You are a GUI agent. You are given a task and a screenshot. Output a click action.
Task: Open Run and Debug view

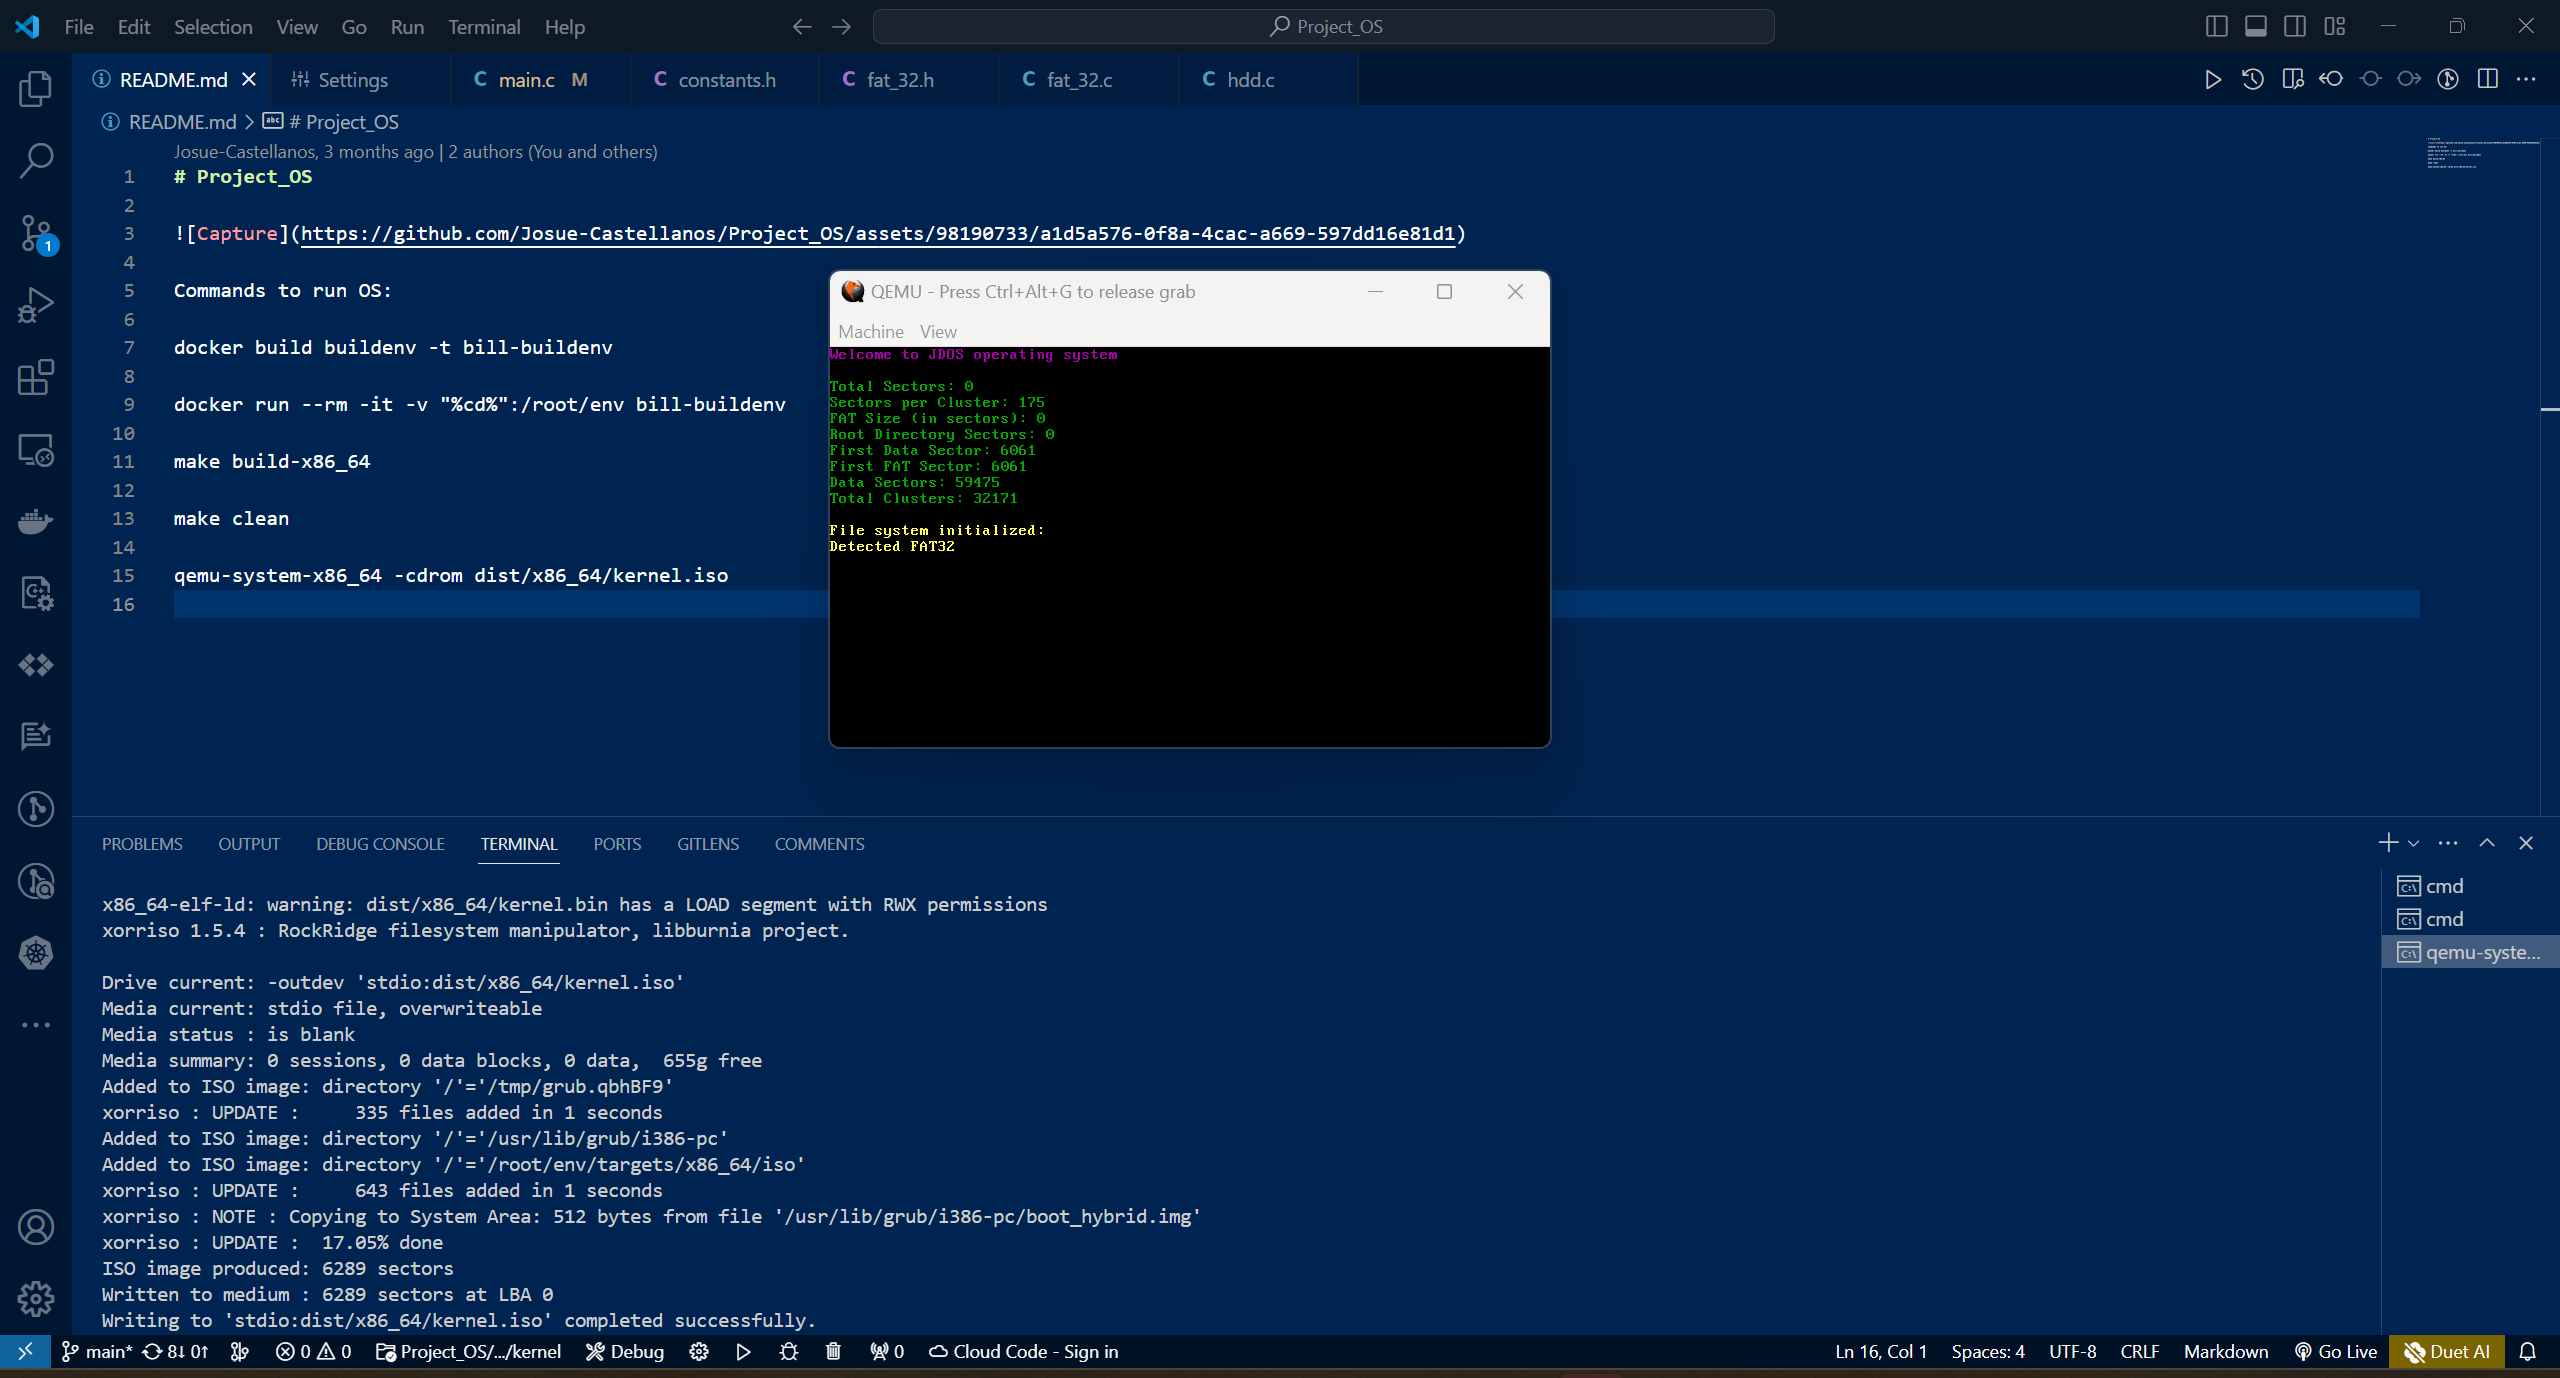pyautogui.click(x=36, y=305)
